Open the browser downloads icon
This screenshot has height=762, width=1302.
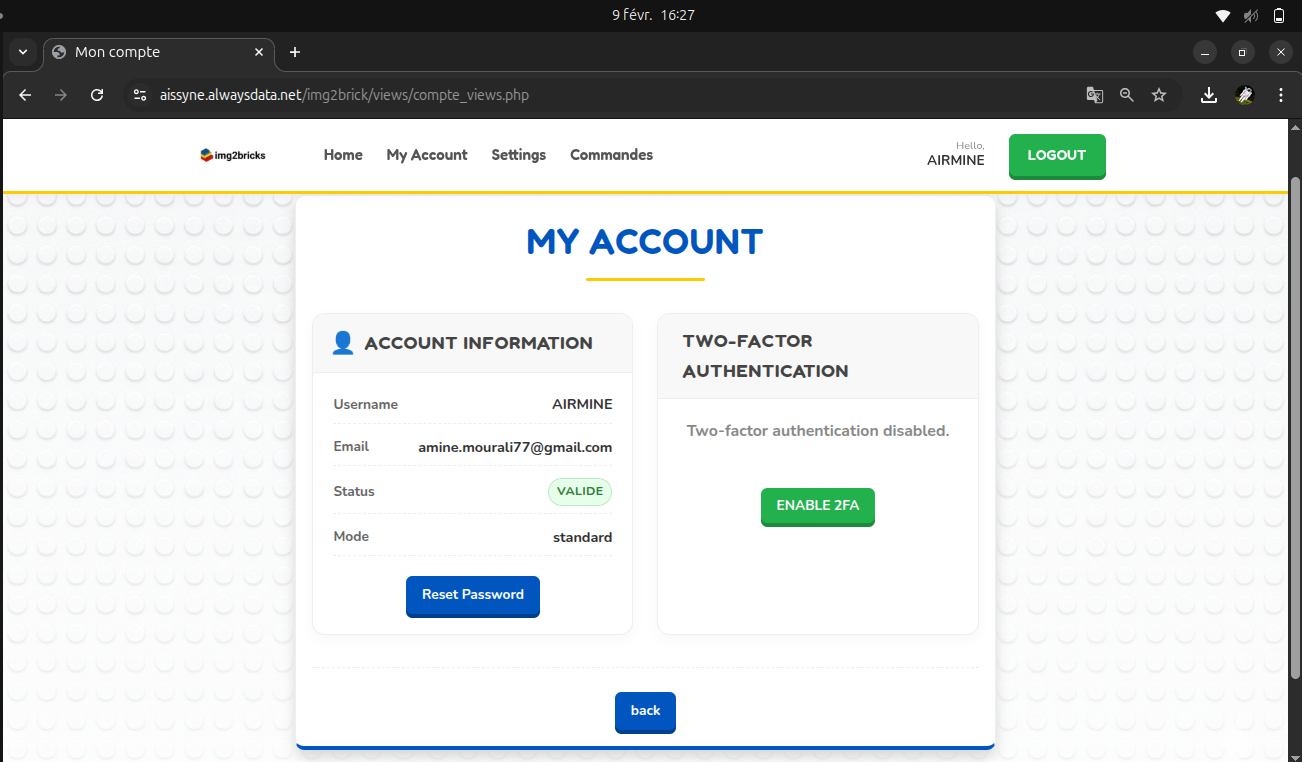1209,95
